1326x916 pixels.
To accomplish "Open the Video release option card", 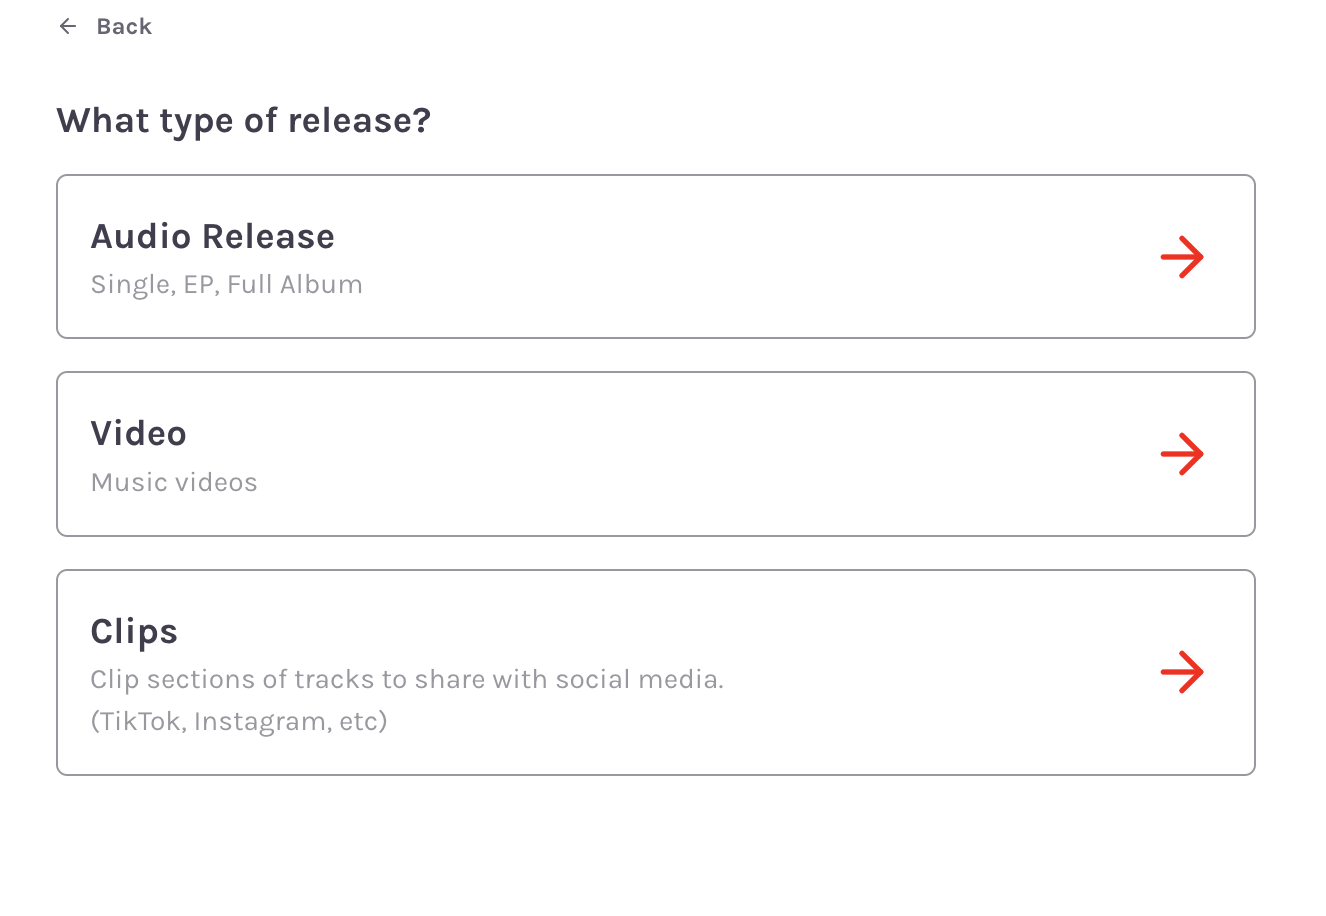I will click(655, 454).
